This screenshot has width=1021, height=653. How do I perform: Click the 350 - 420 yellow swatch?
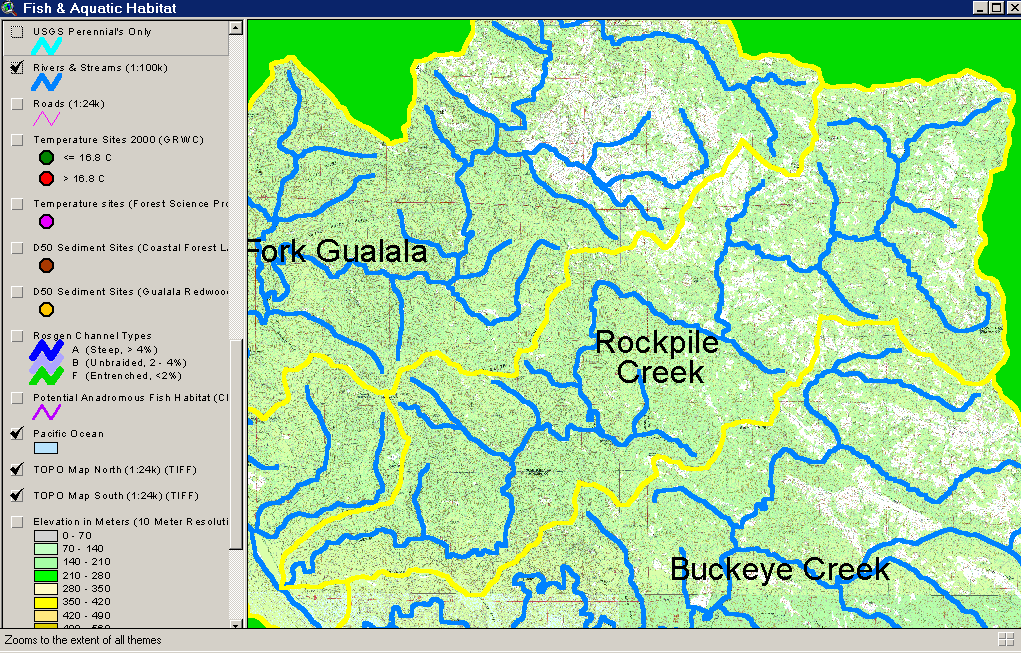point(46,602)
